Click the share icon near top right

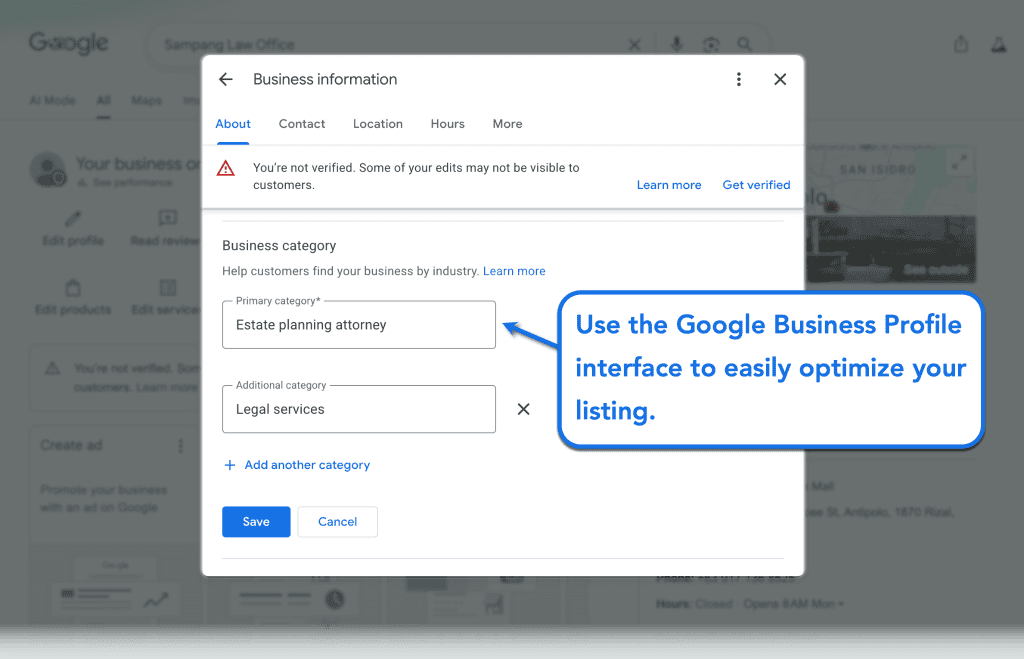961,44
